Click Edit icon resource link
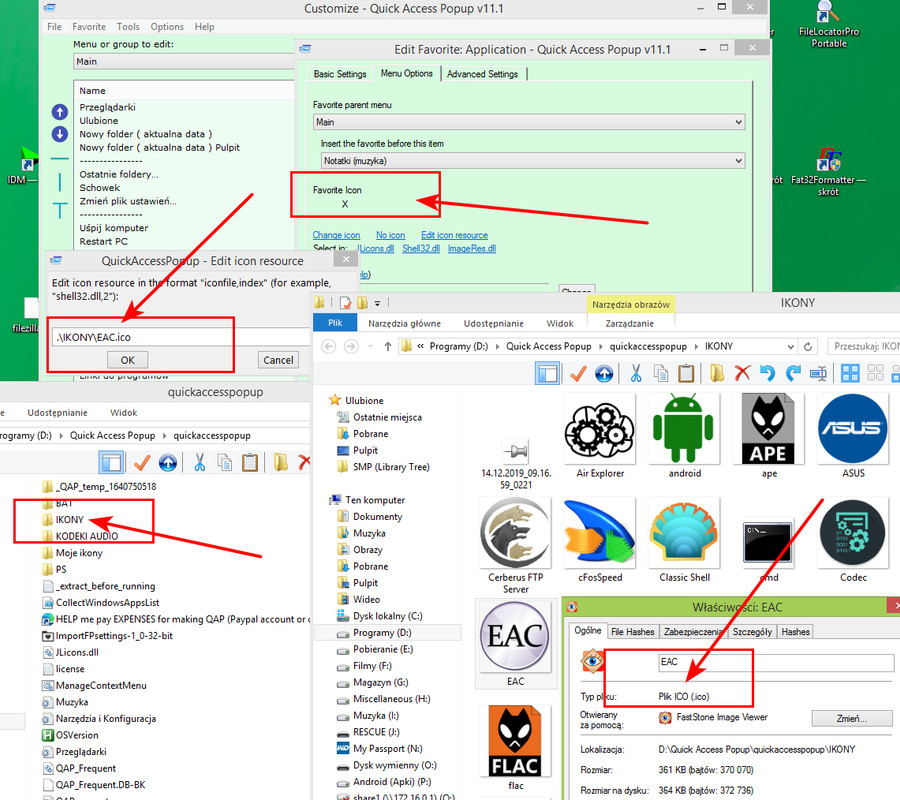900x800 pixels. [x=454, y=235]
